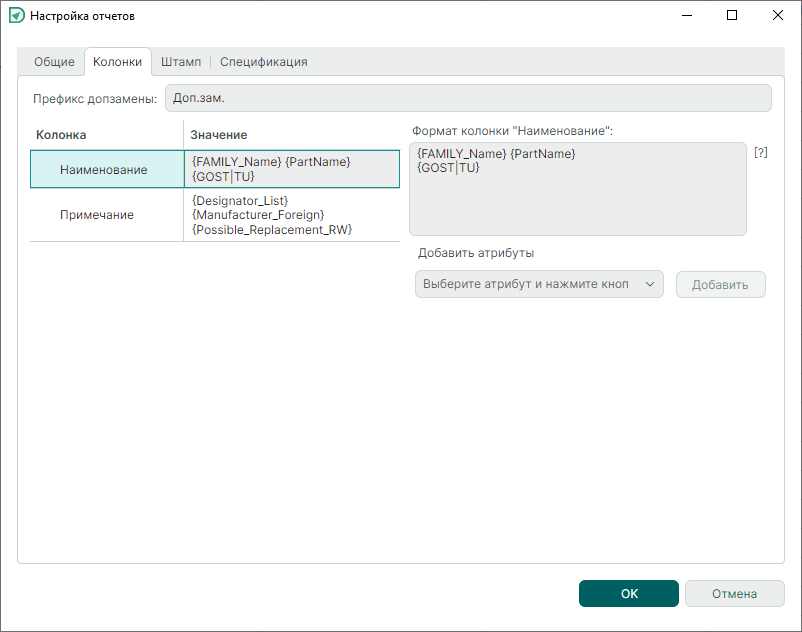This screenshot has height=632, width=802.
Task: Click the Отмена button
Action: (734, 594)
